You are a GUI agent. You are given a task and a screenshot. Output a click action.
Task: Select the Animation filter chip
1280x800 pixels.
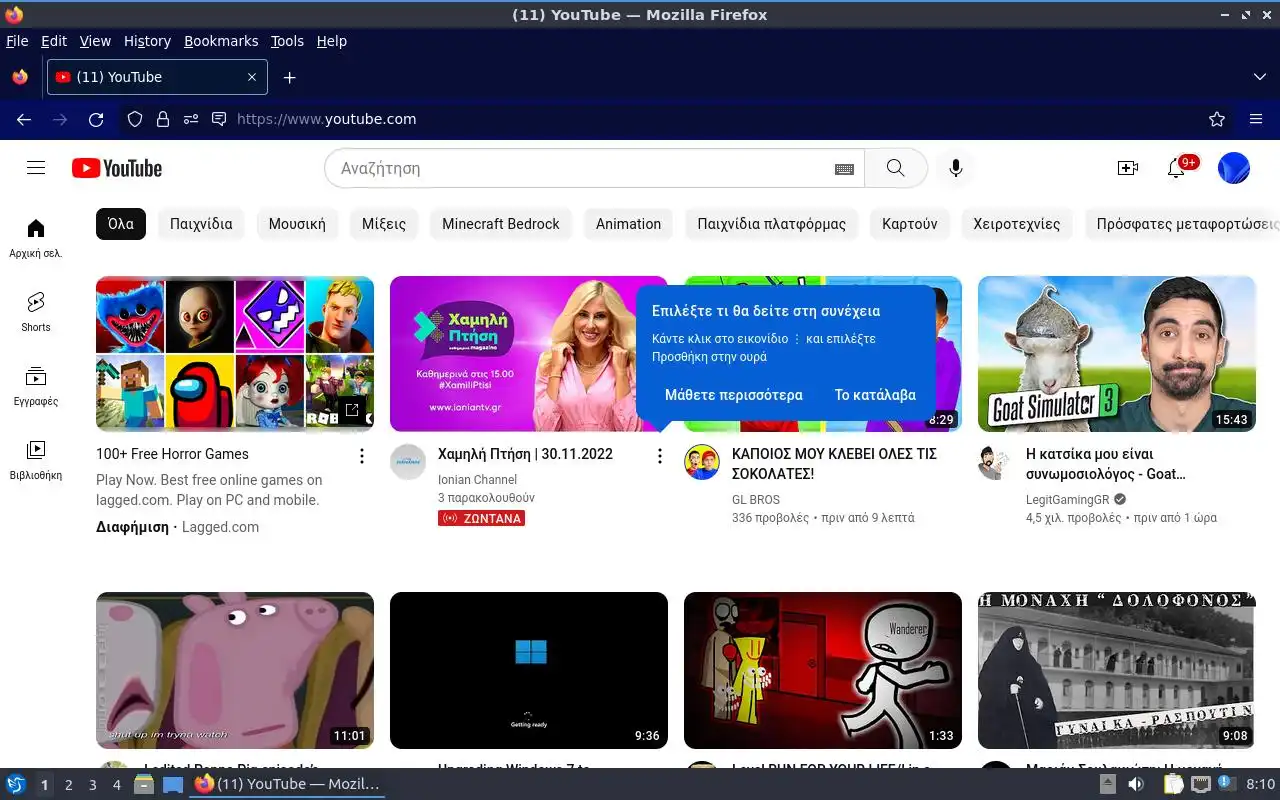[628, 224]
